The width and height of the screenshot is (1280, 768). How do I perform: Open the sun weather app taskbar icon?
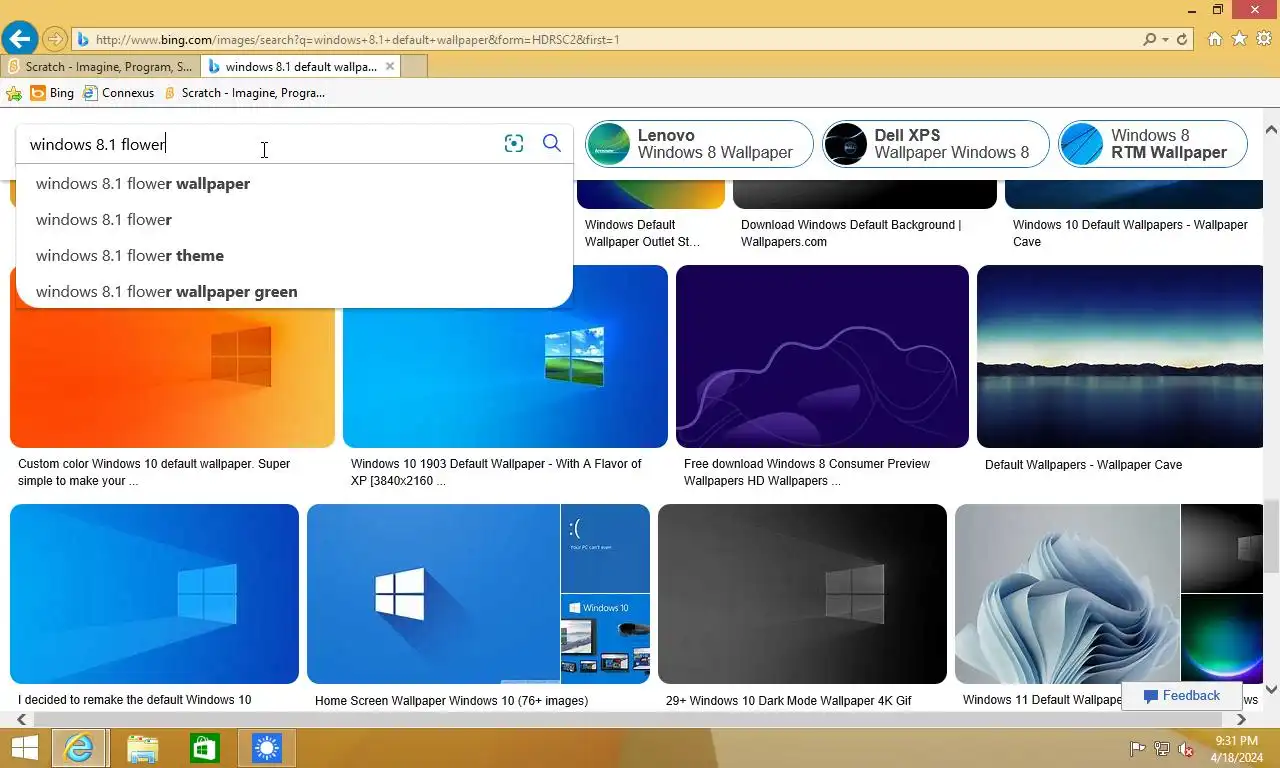266,748
